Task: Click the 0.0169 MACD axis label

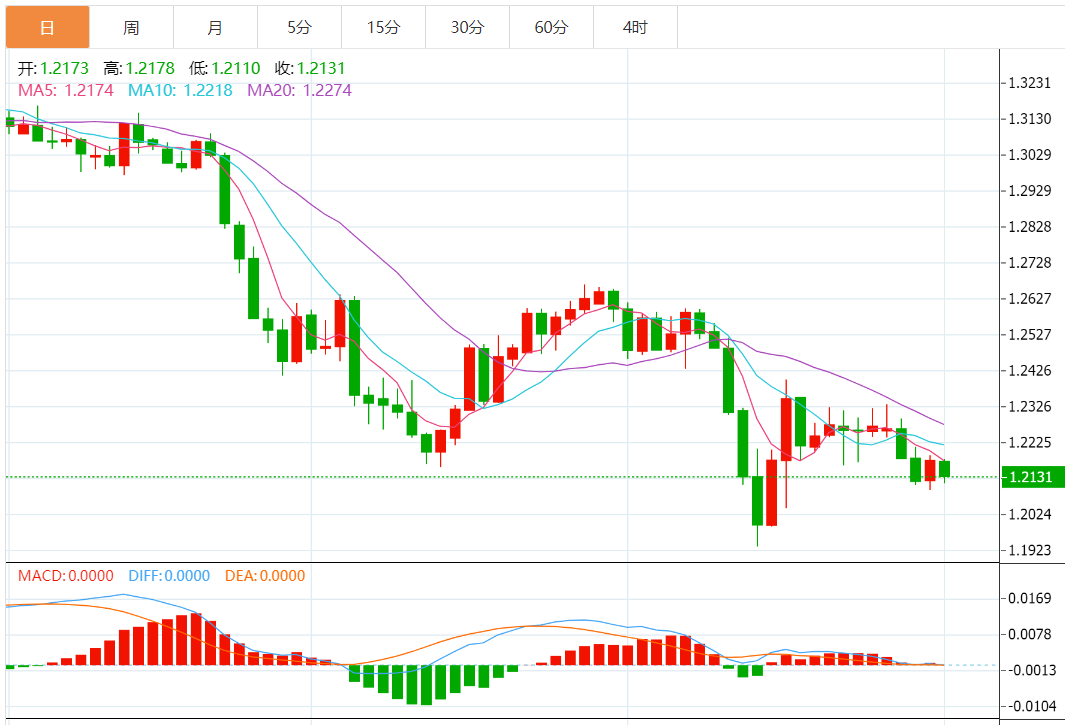Action: [1030, 599]
